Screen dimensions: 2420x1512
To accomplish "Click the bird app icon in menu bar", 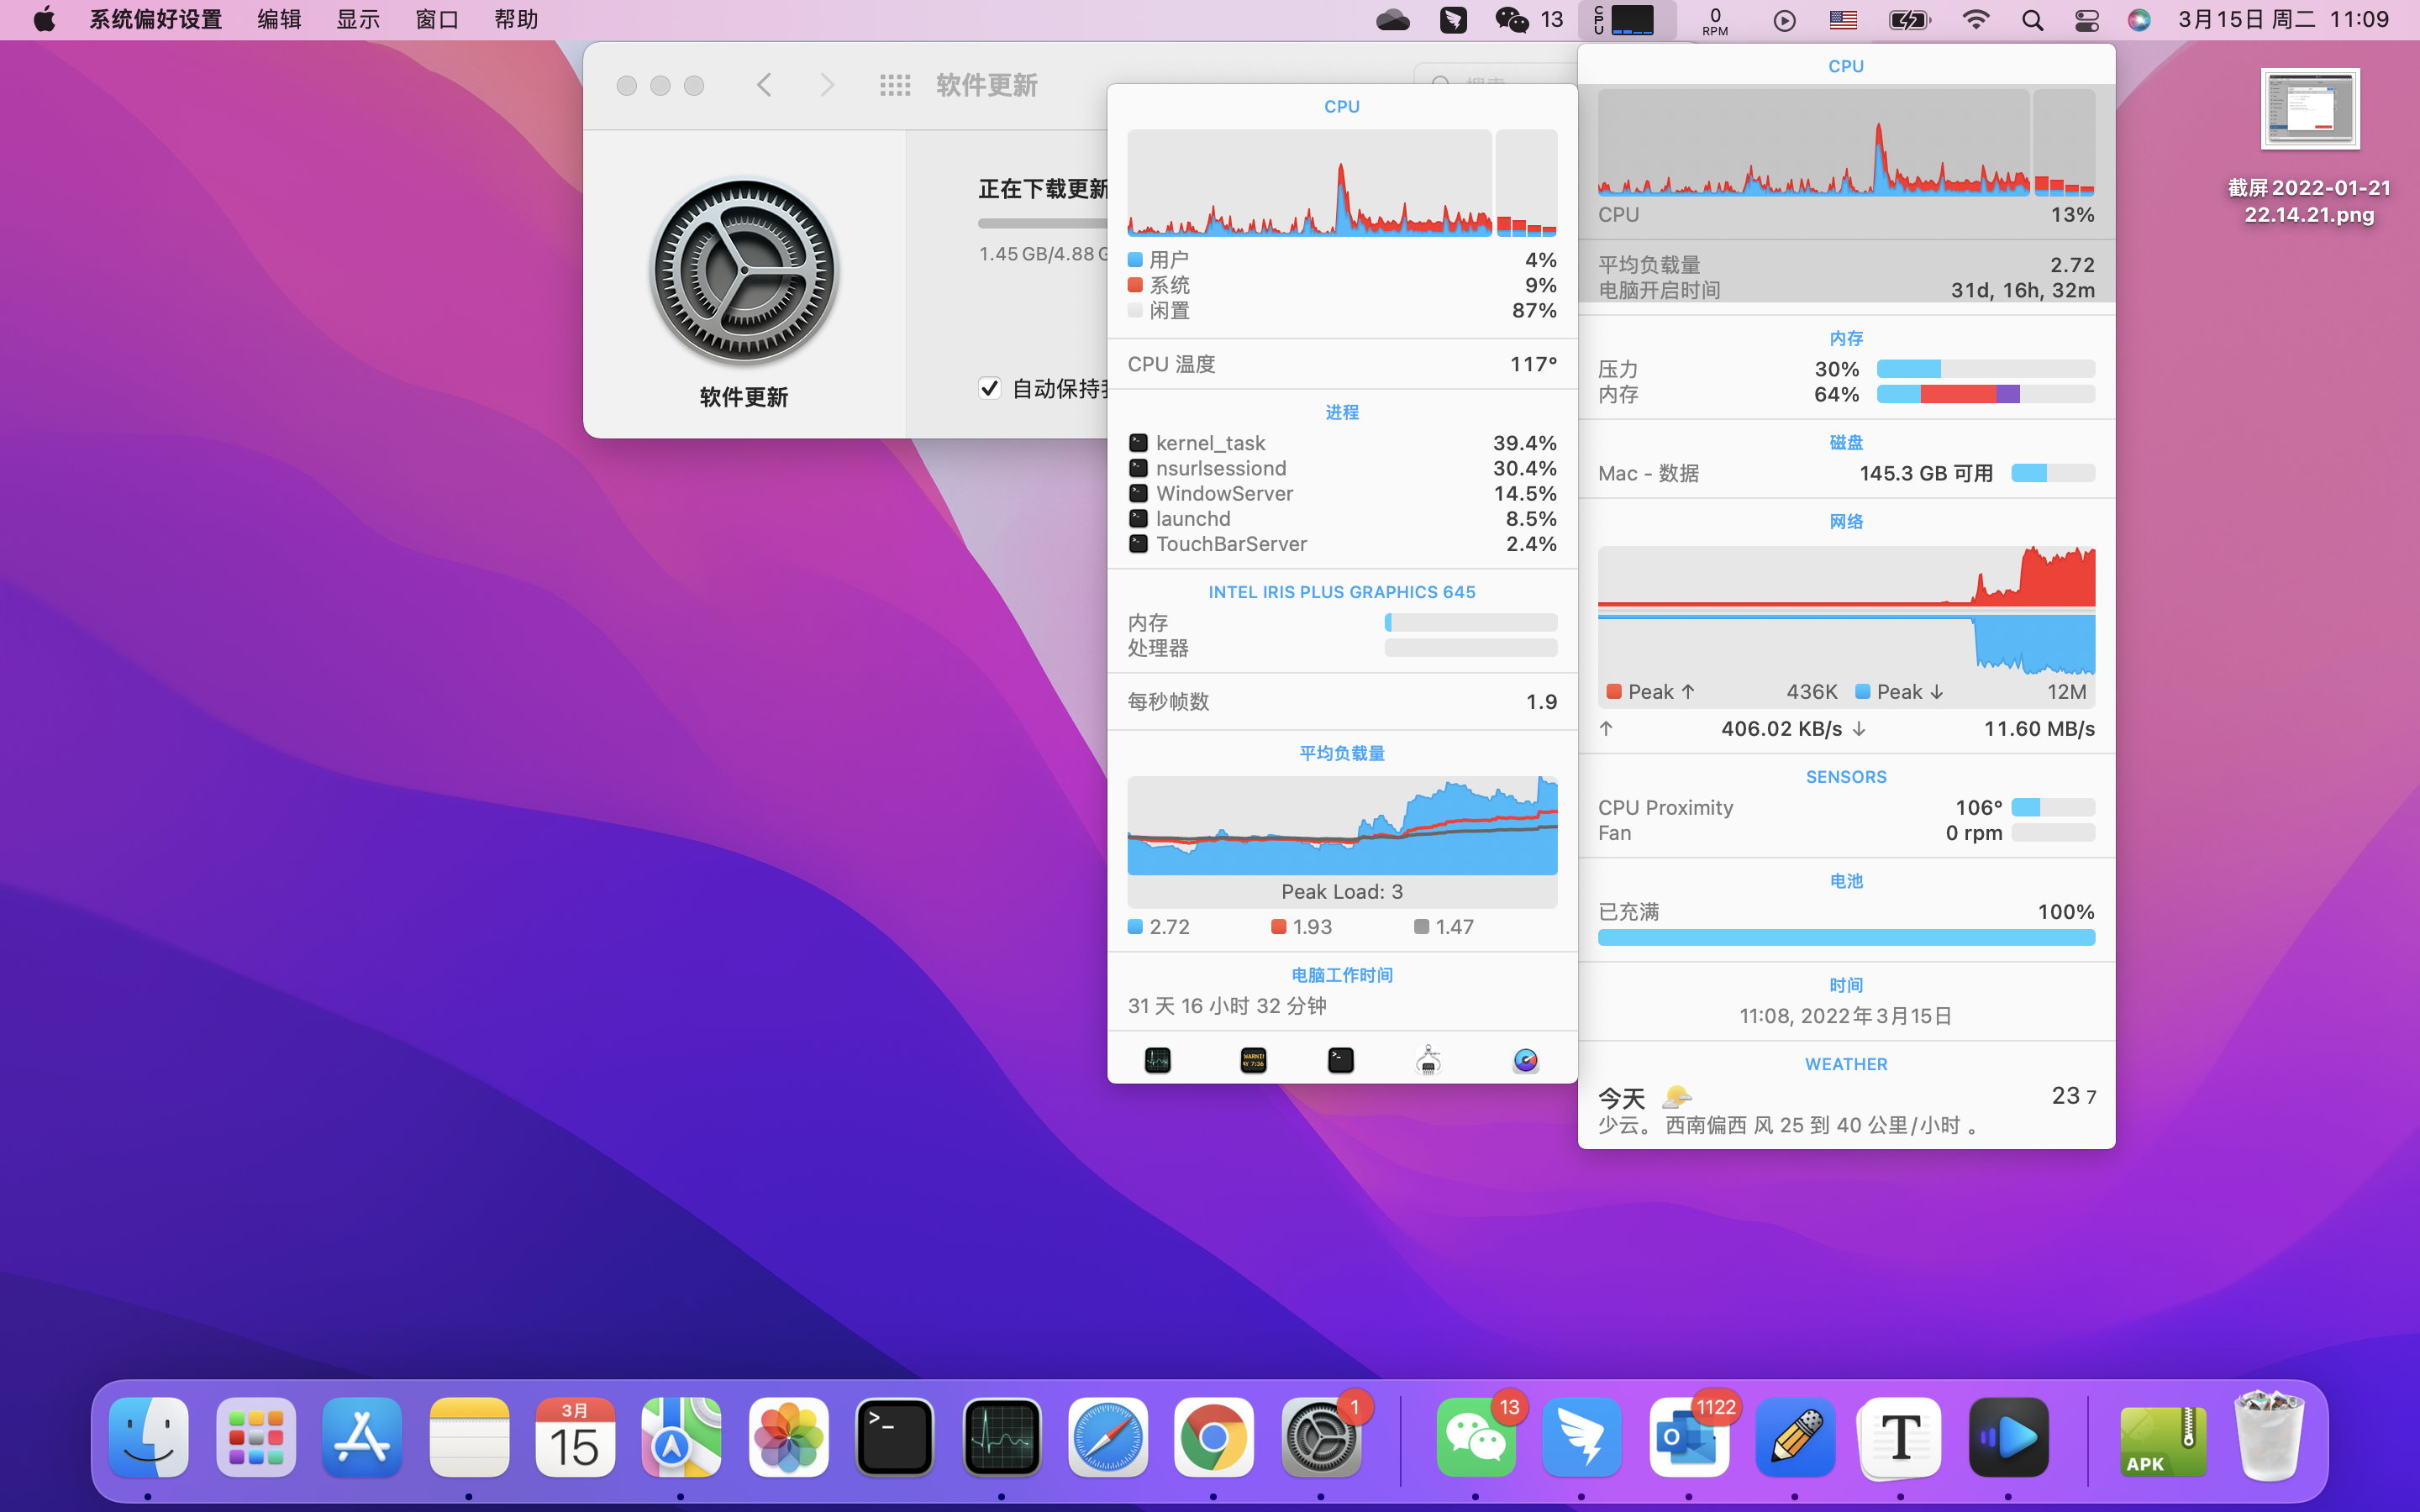I will pyautogui.click(x=1453, y=20).
